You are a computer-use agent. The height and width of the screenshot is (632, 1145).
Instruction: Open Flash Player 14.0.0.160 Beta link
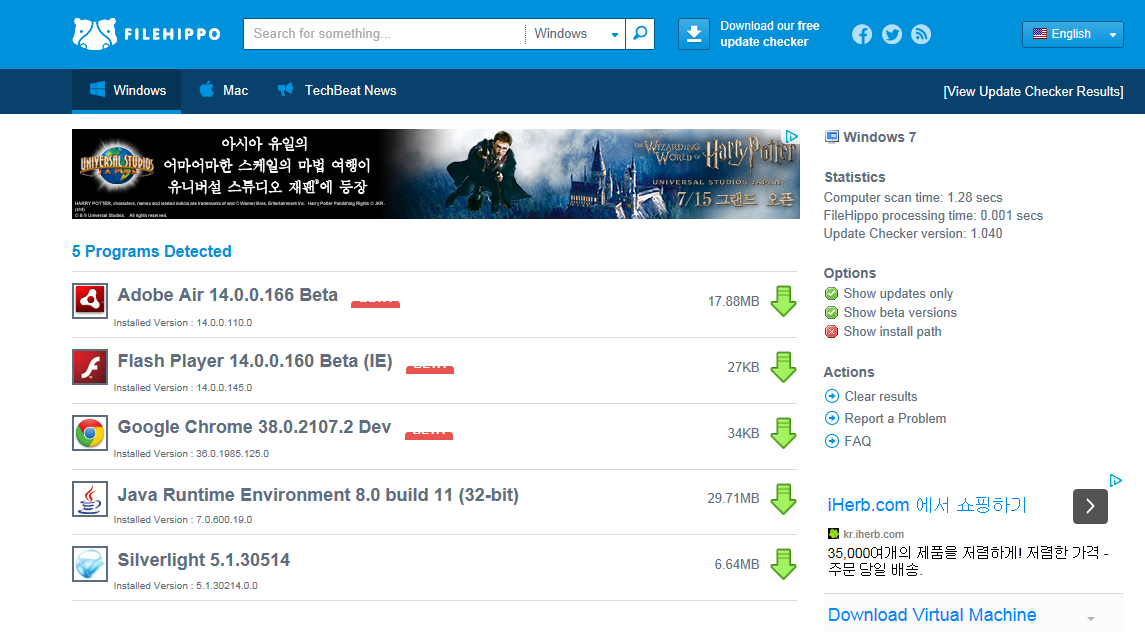[x=255, y=361]
